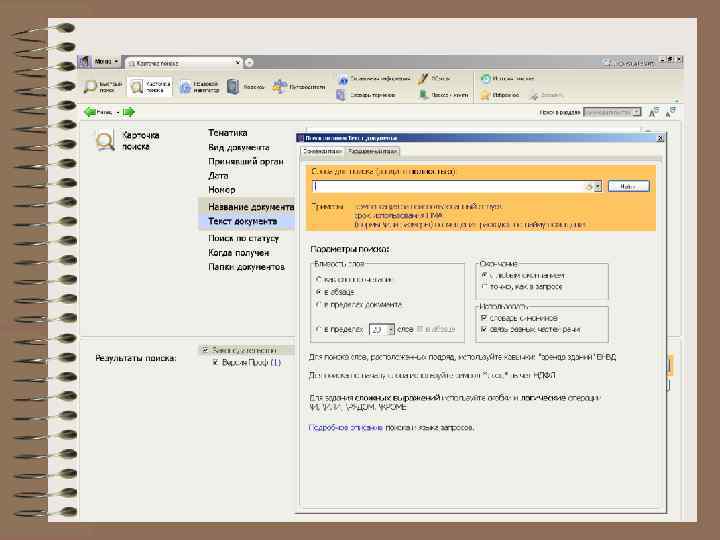Open Пресса и книги icon
Viewport: 720px width, 540px height.
click(x=423, y=95)
